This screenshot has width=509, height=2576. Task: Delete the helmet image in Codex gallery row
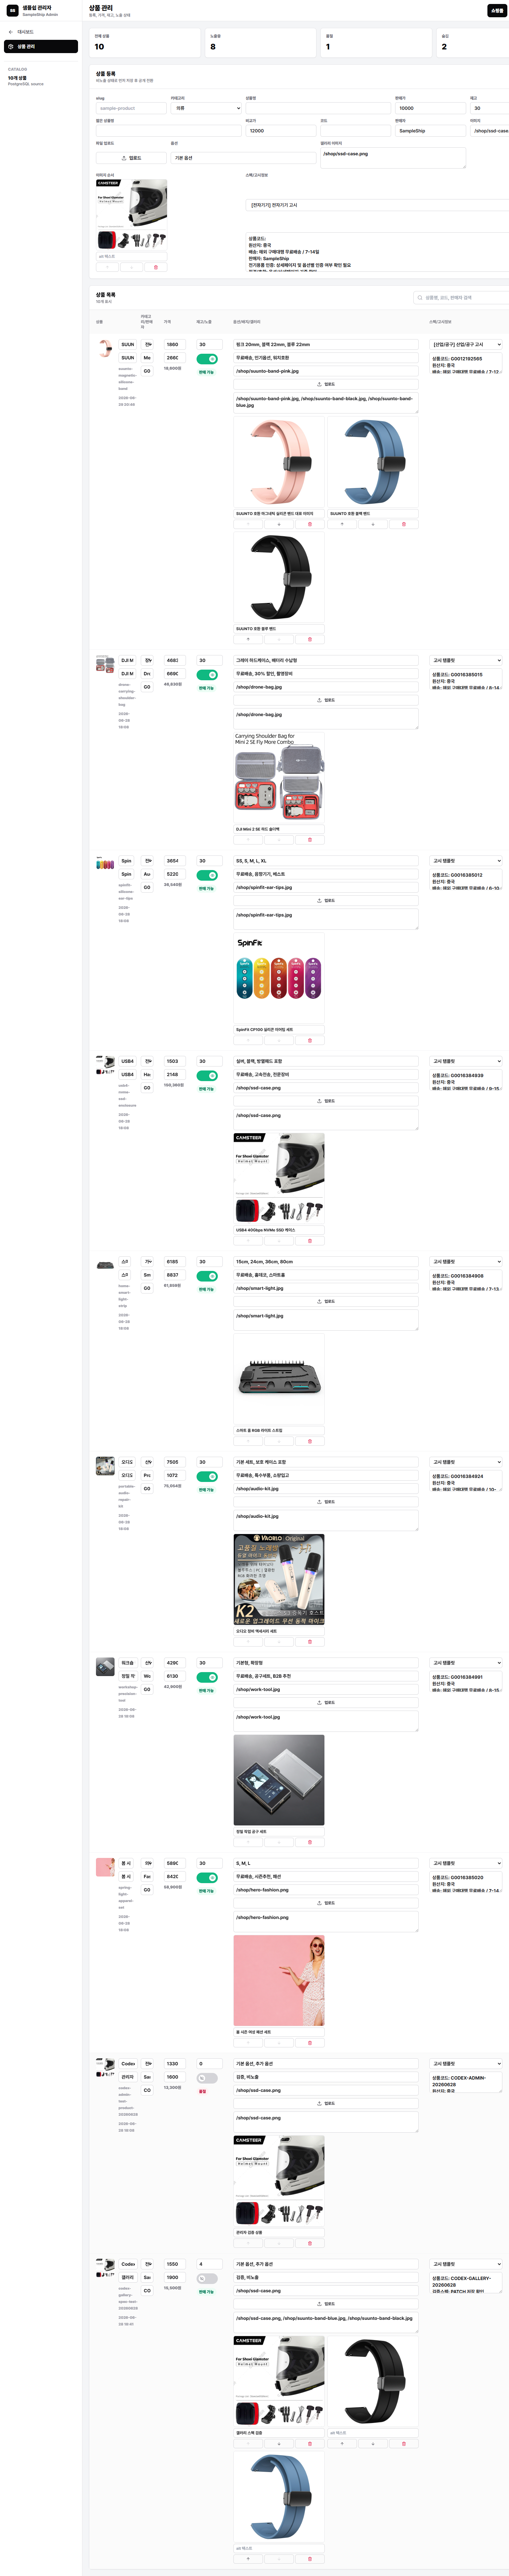pos(310,2444)
